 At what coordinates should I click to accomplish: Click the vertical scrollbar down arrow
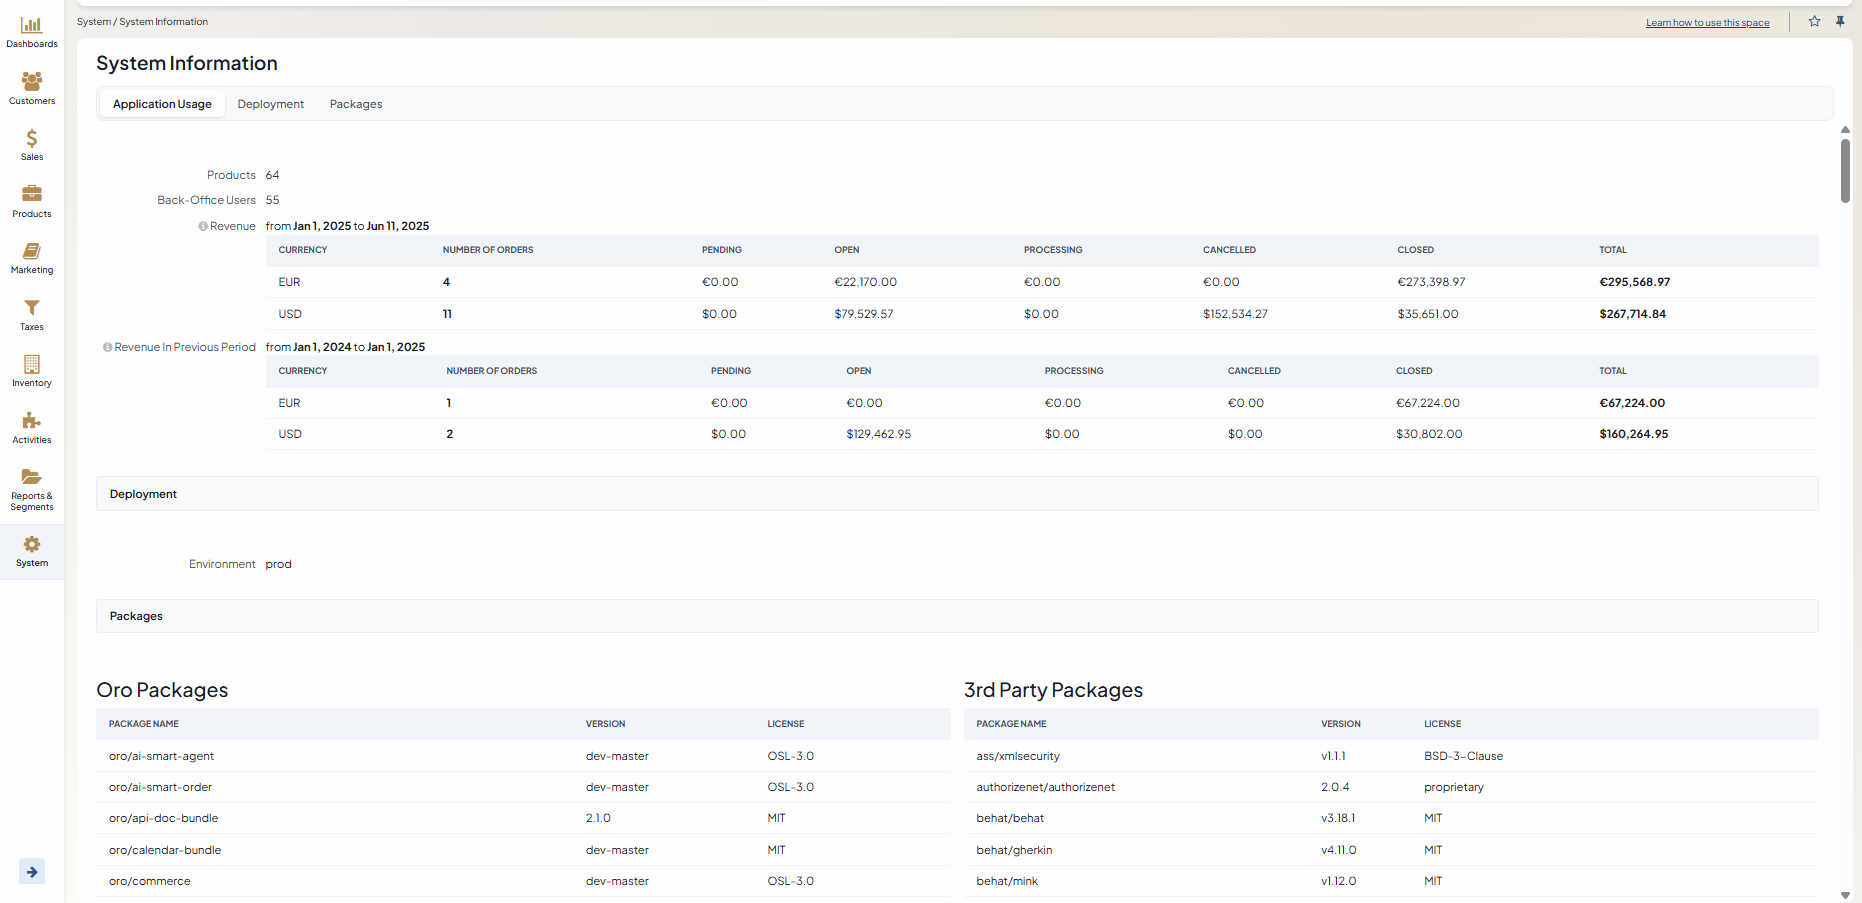[1845, 895]
